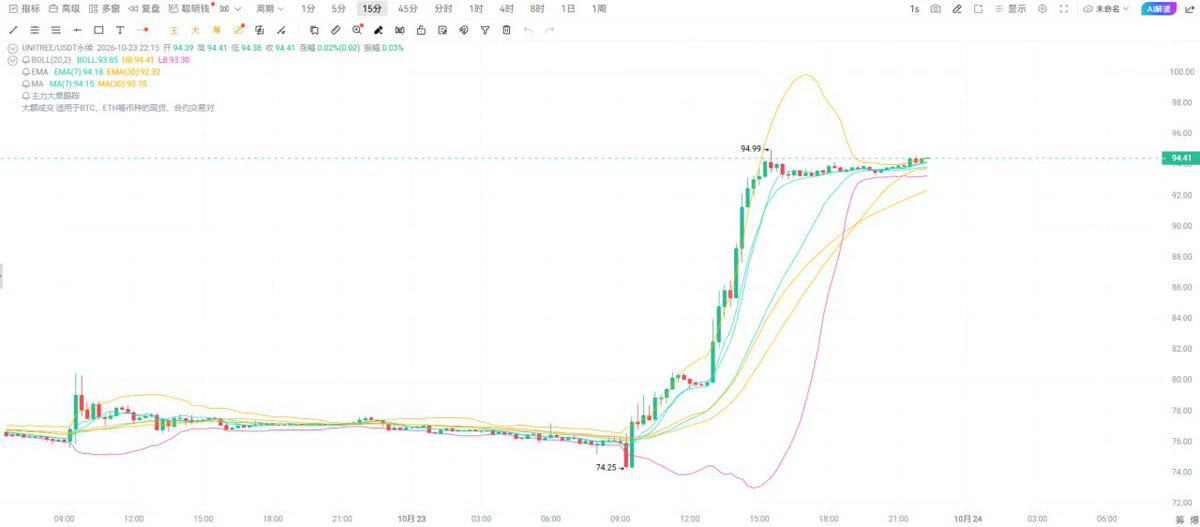Switch to the 45分 timeframe
The width and height of the screenshot is (1200, 527).
click(408, 8)
